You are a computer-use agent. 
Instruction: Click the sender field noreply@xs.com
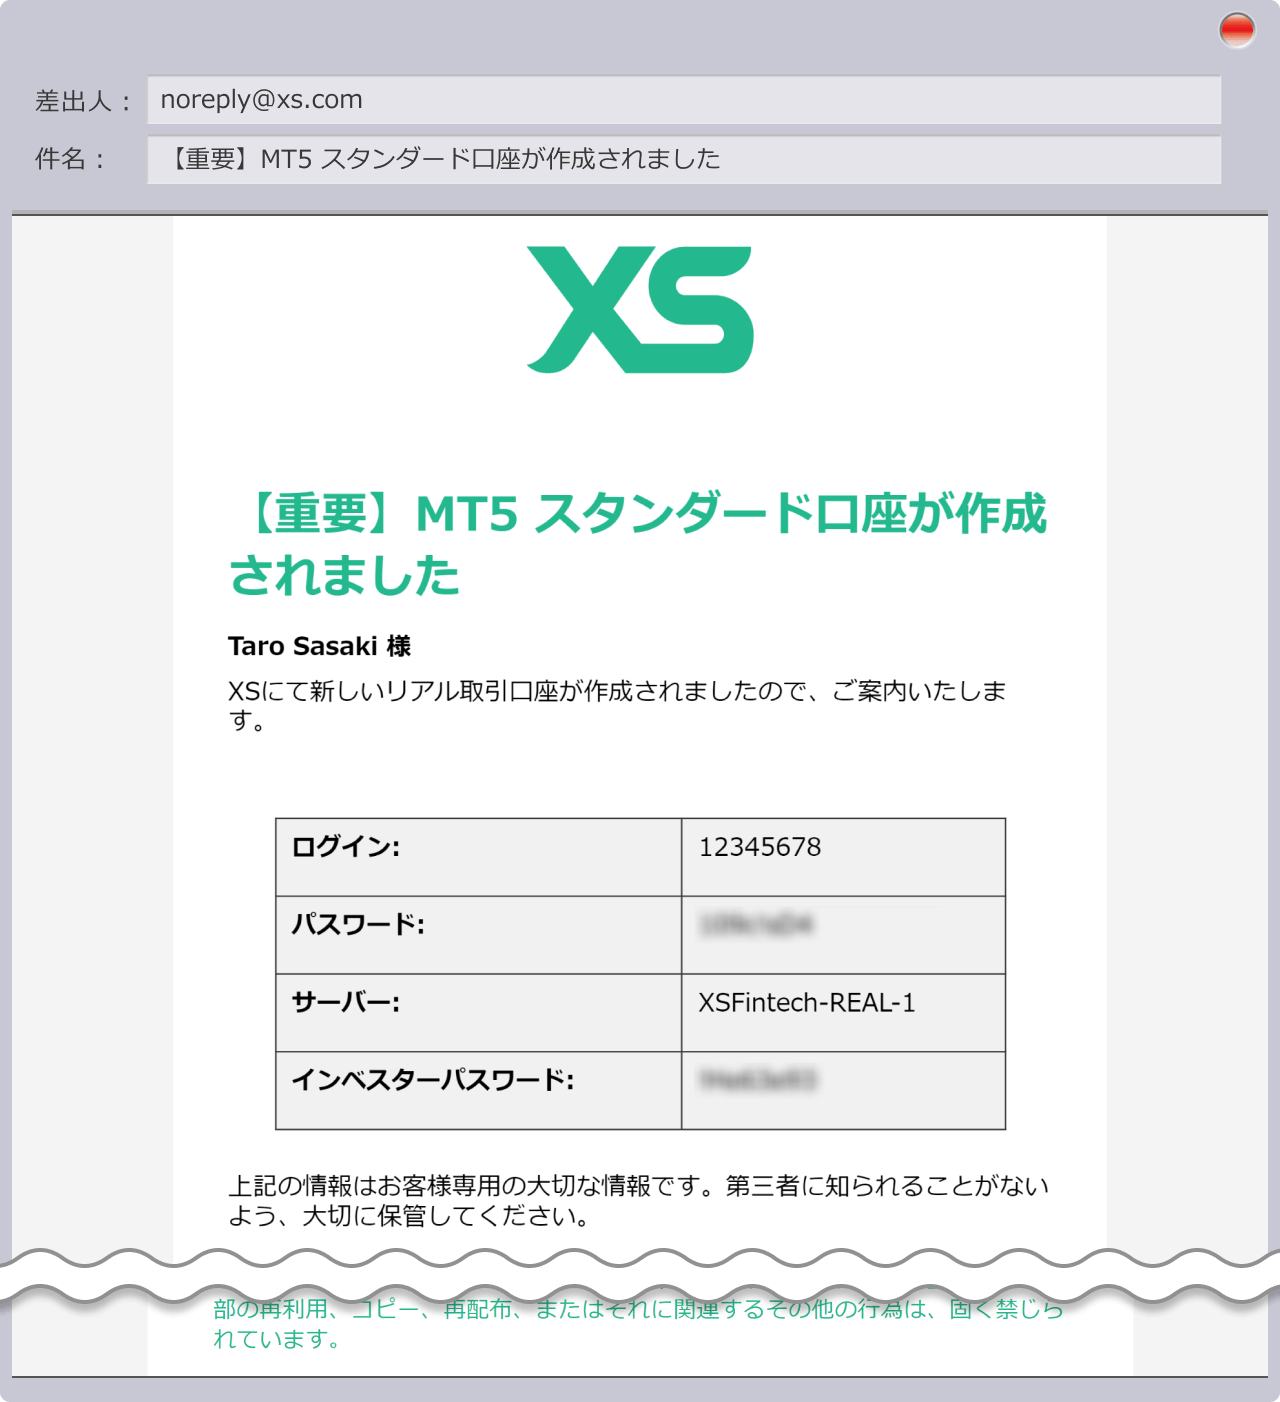(684, 100)
